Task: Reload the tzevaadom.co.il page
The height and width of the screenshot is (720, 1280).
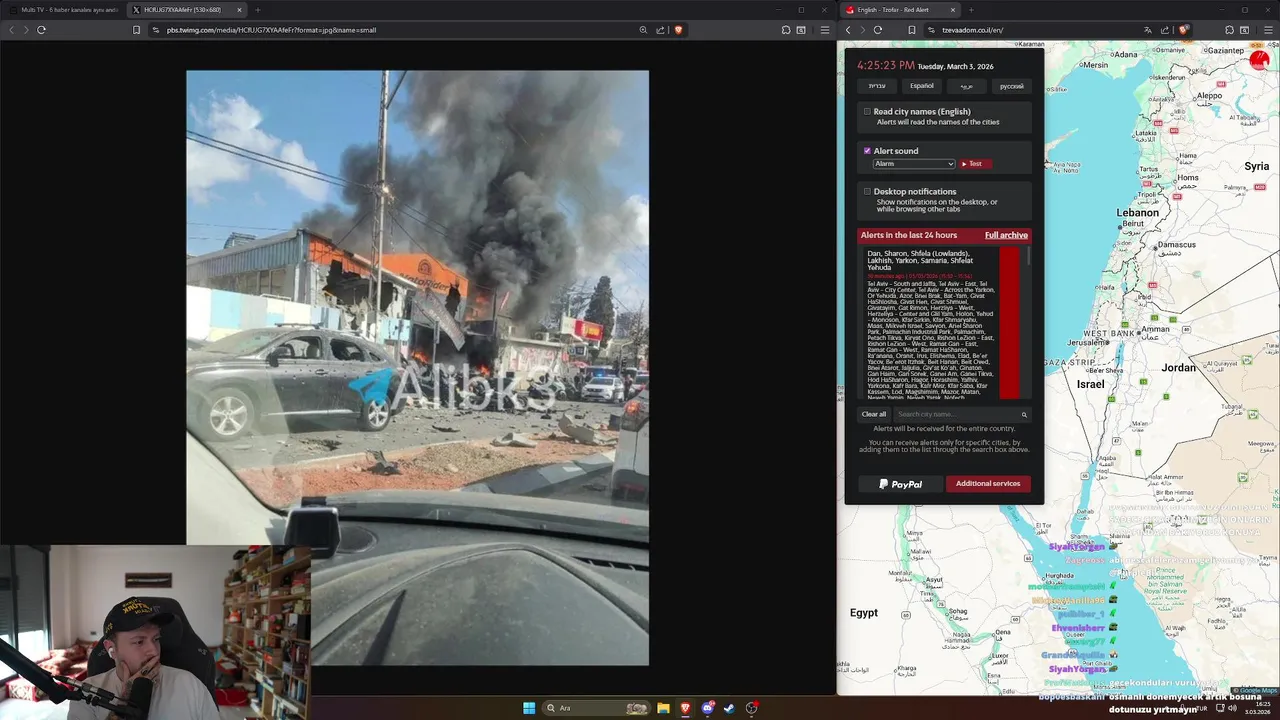Action: tap(878, 30)
